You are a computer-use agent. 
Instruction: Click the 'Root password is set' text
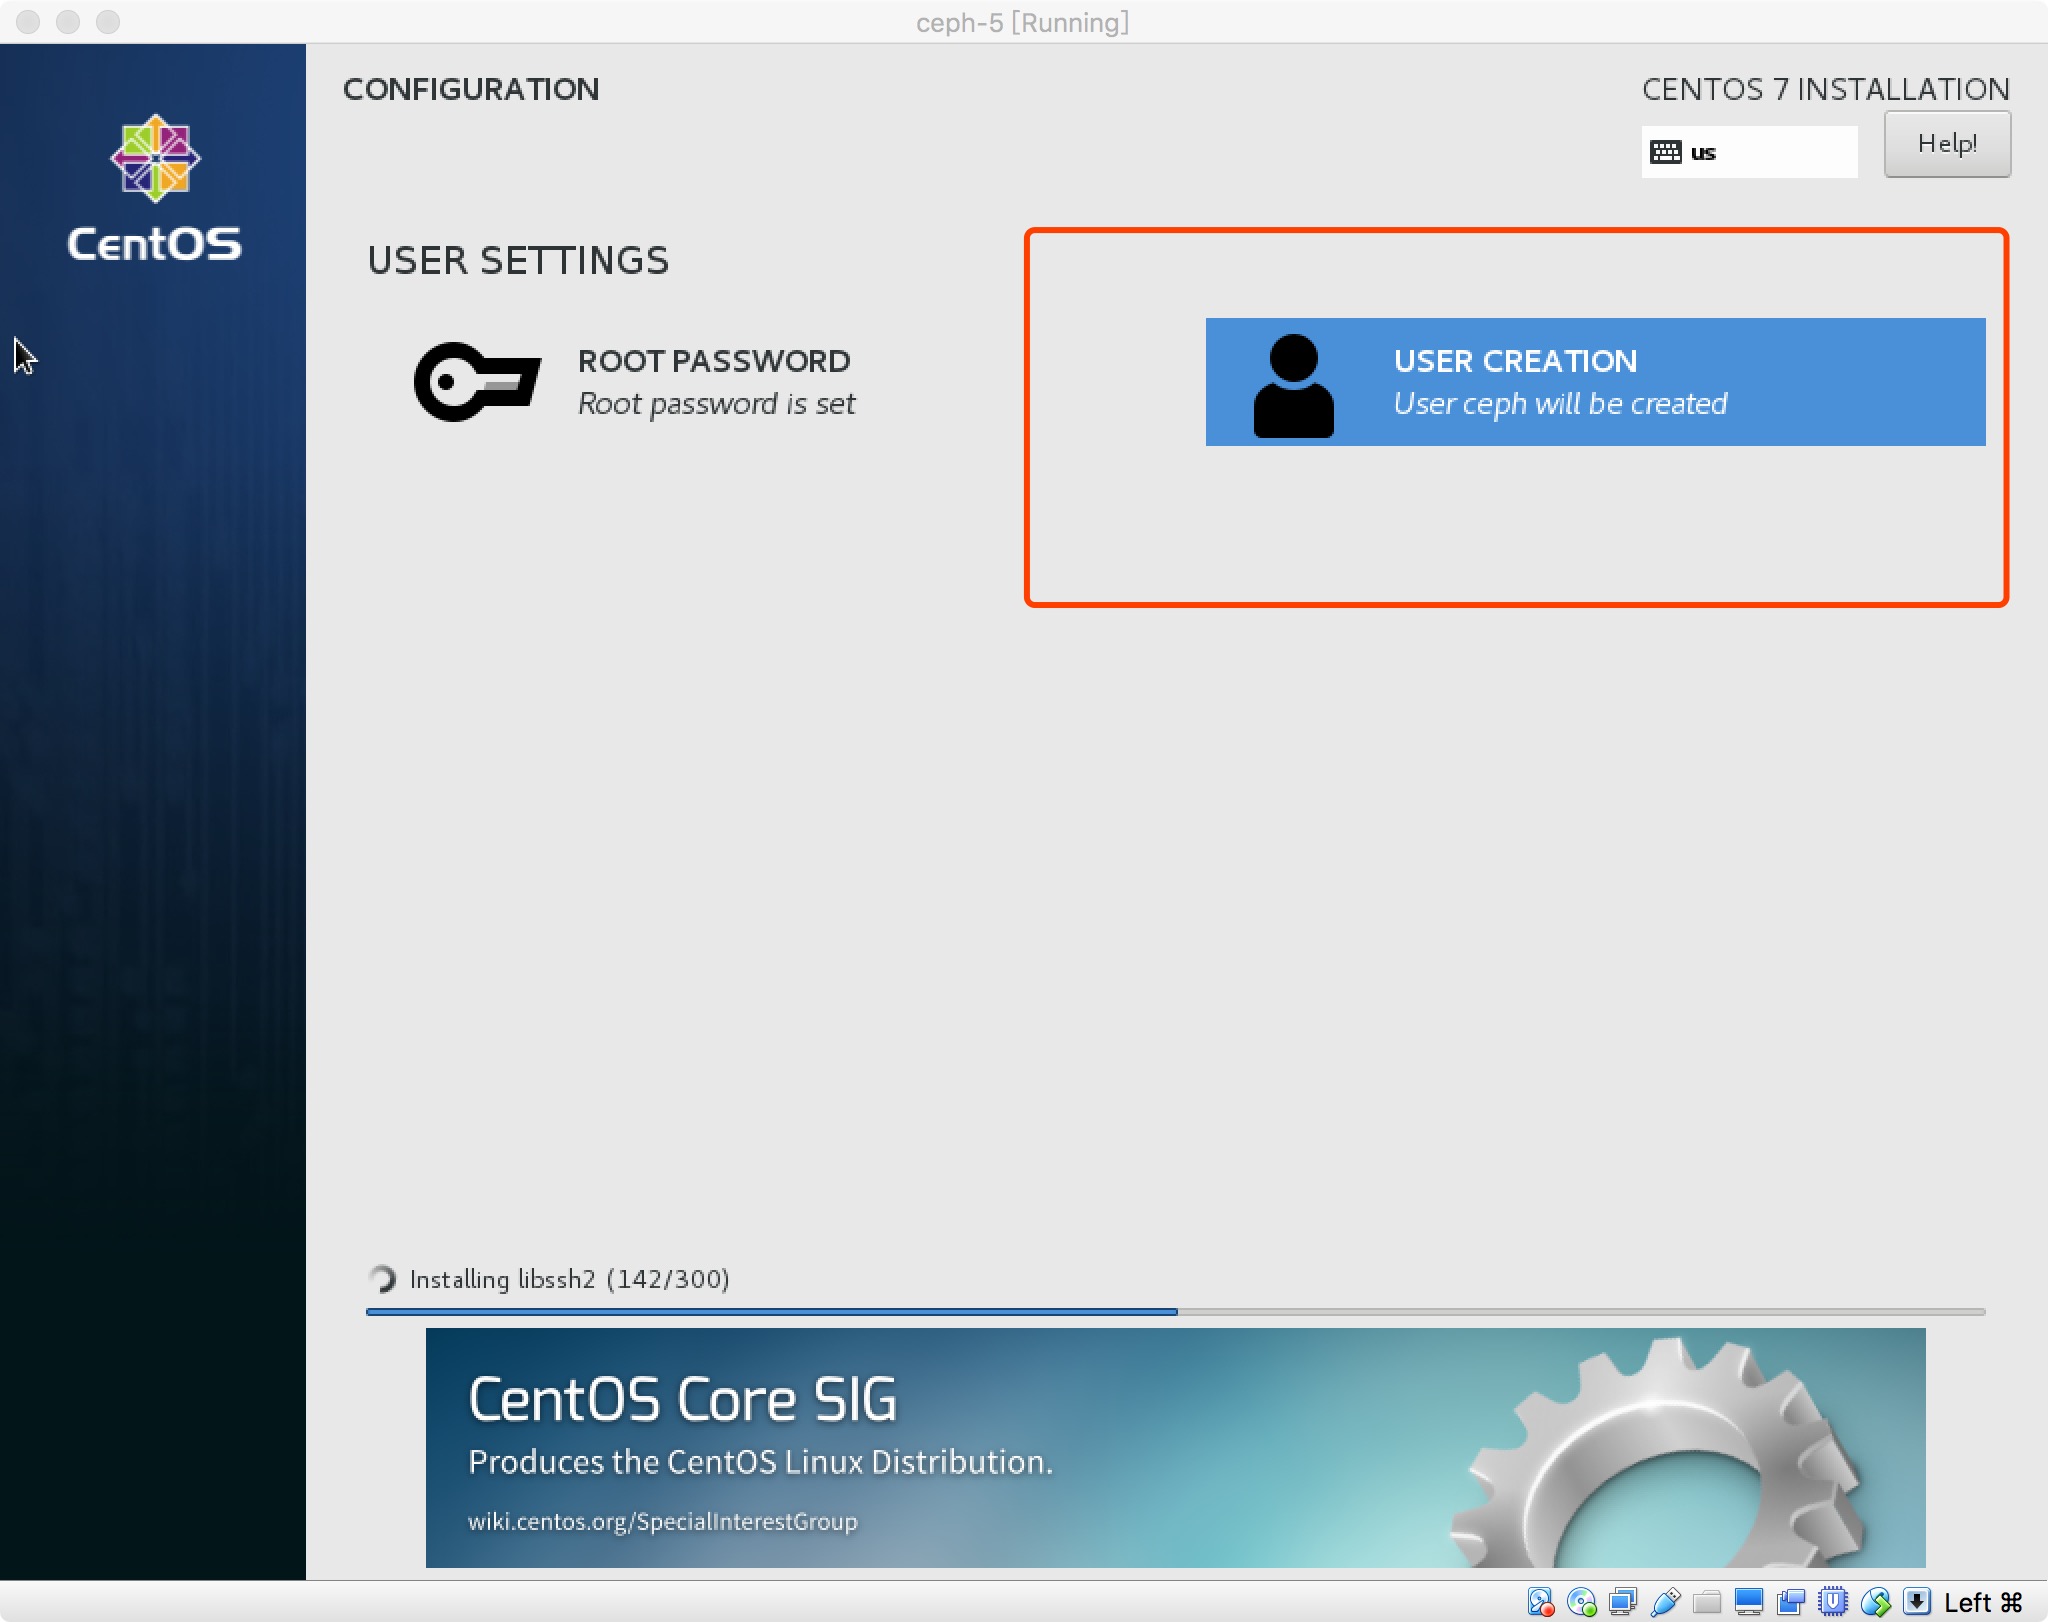(717, 404)
